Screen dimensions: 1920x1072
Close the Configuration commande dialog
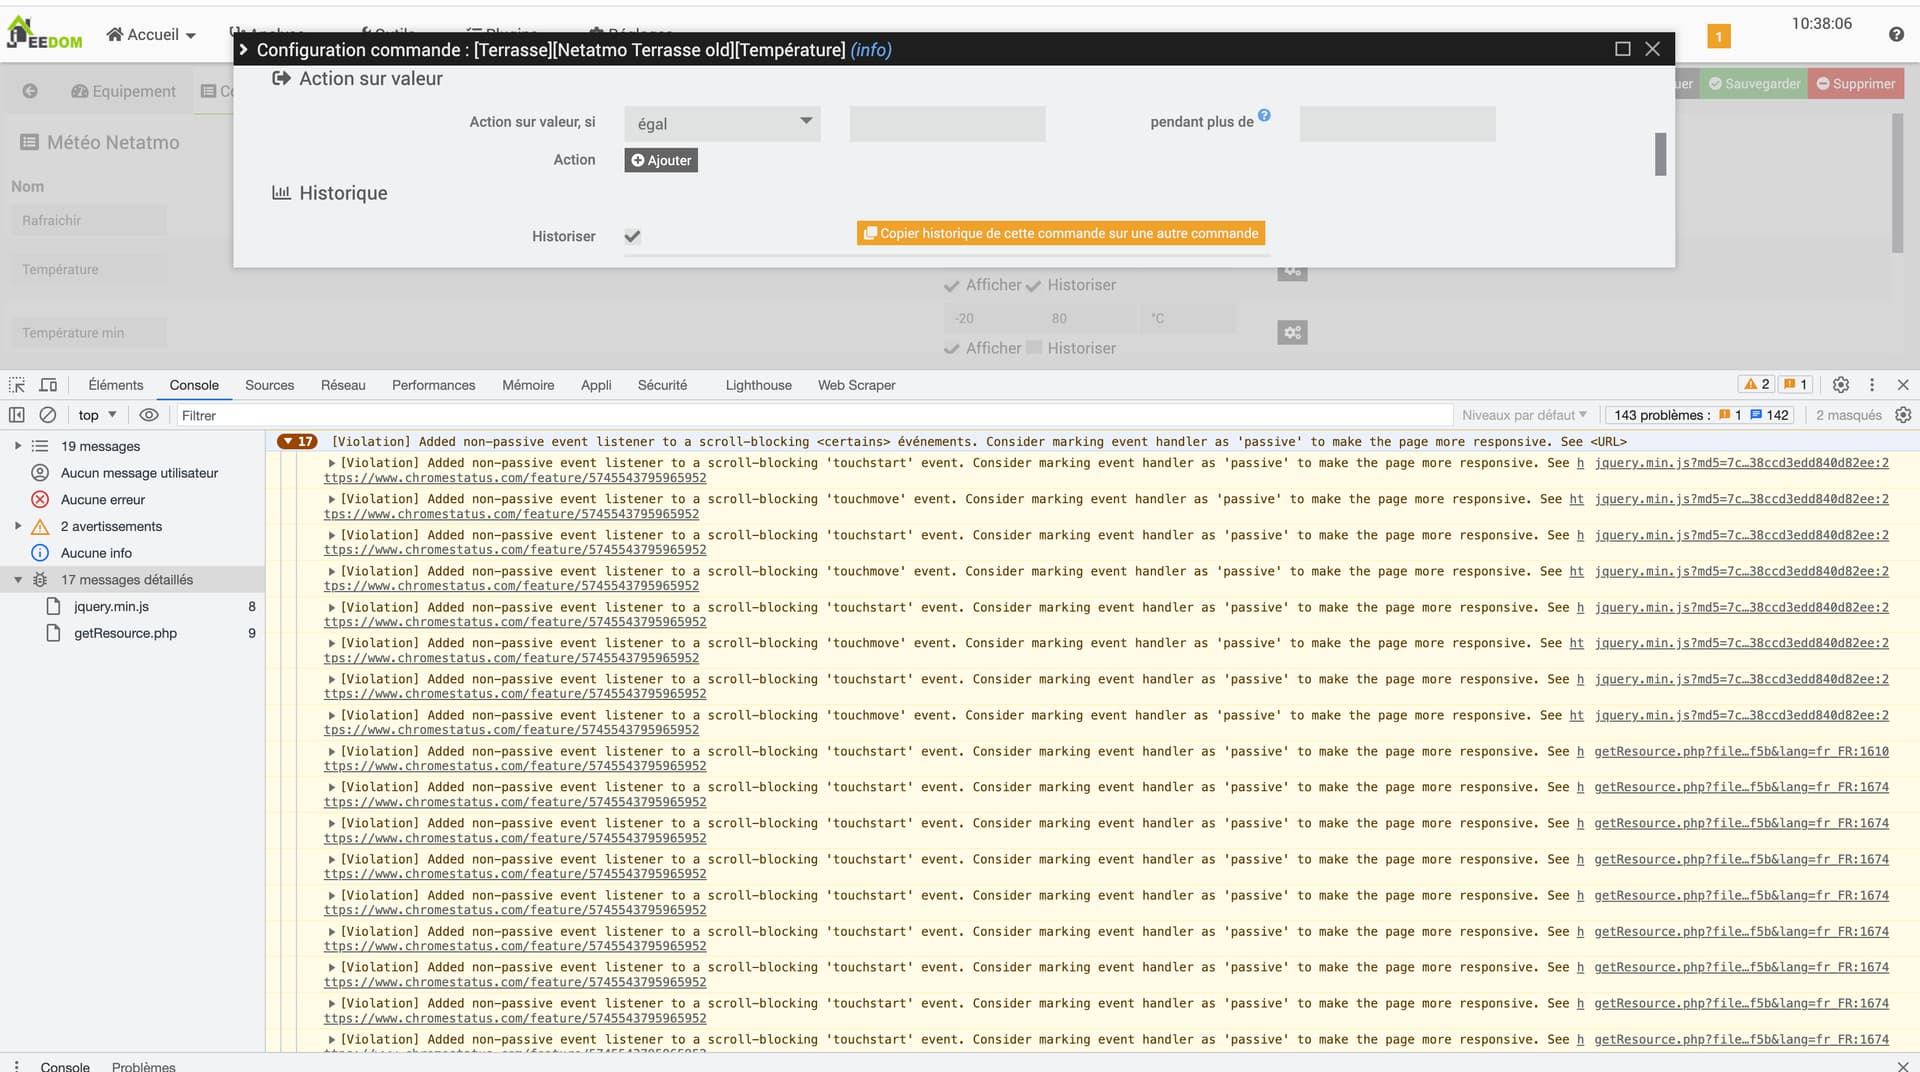[x=1652, y=49]
